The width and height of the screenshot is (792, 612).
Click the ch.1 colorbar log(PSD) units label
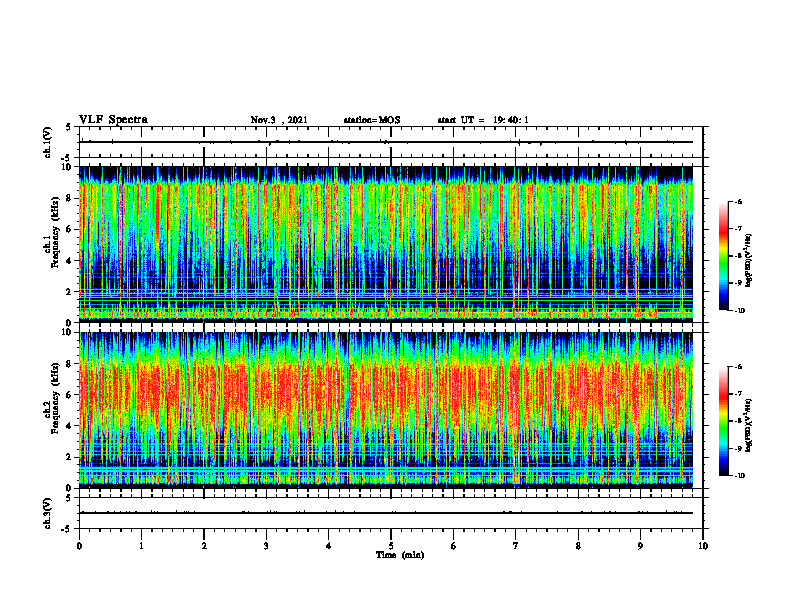749,260
